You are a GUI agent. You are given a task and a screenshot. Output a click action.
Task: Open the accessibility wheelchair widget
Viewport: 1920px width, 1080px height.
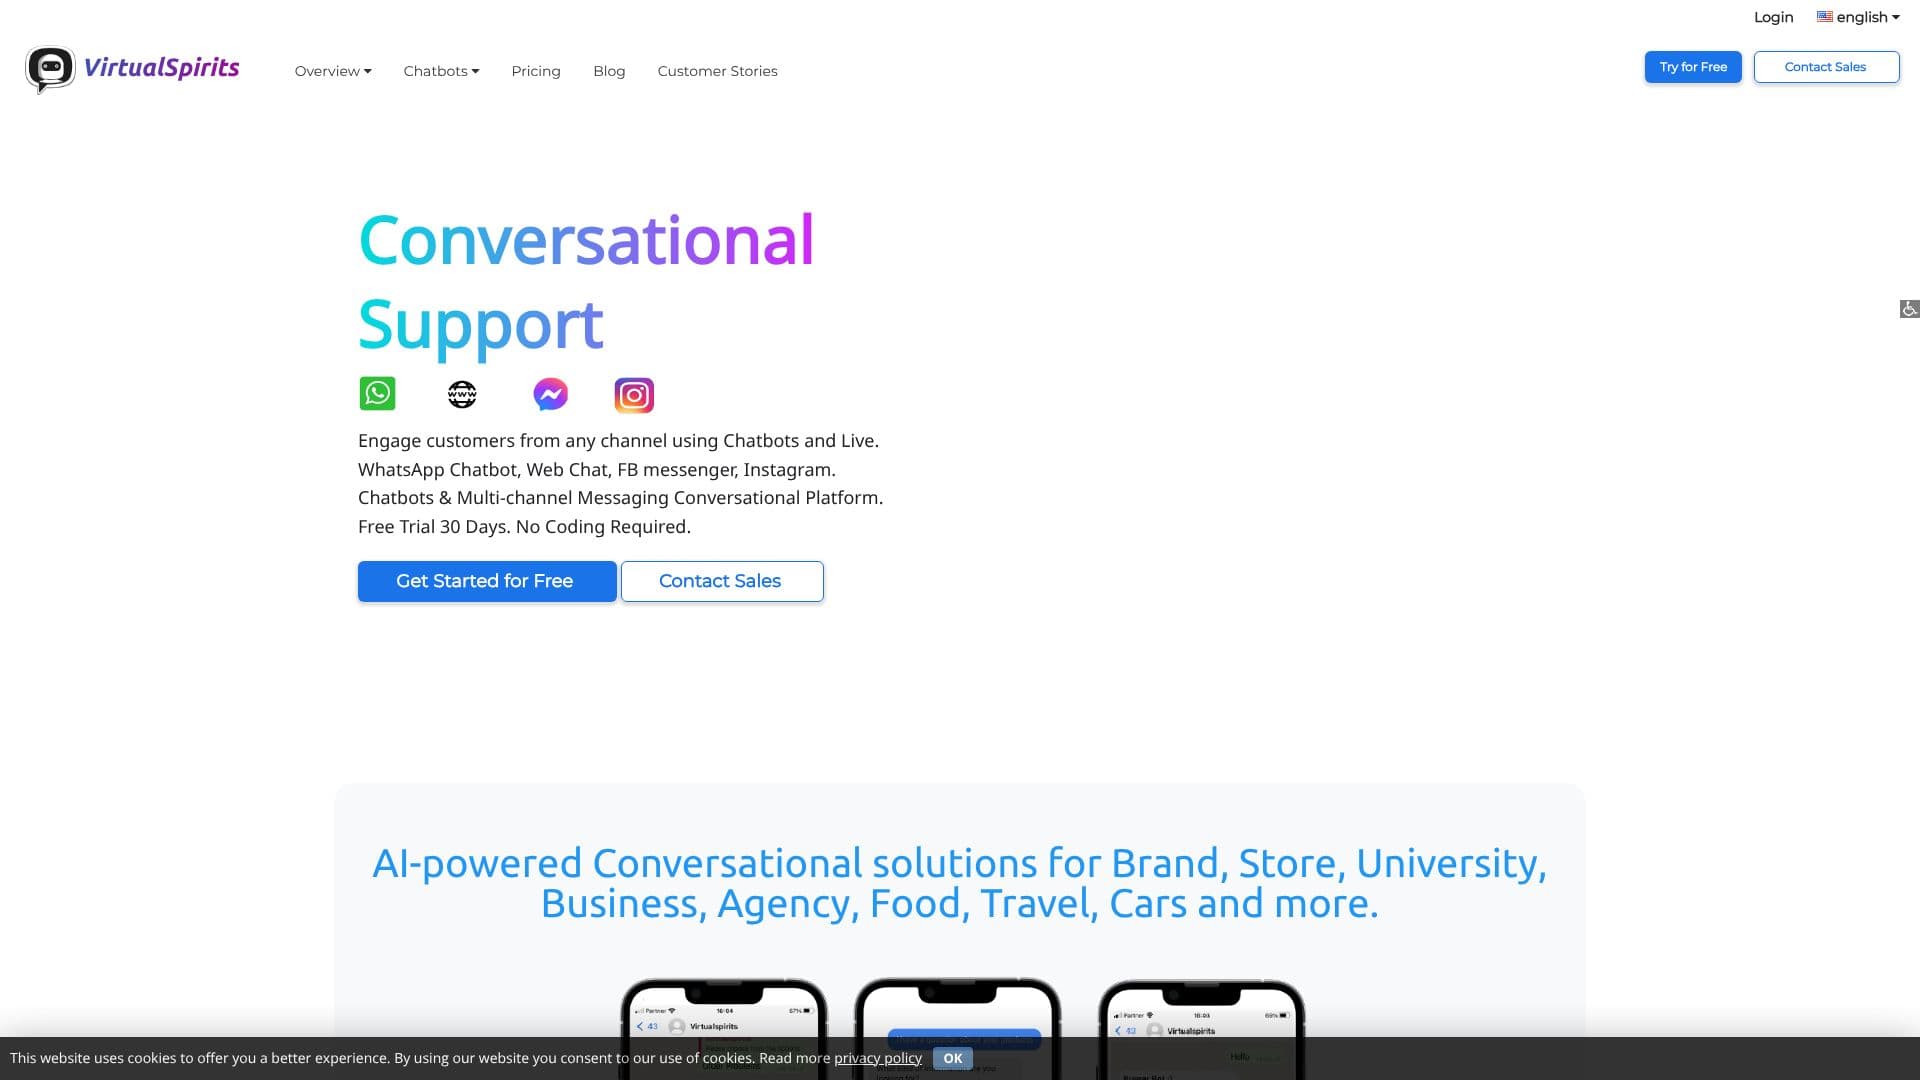[1909, 309]
